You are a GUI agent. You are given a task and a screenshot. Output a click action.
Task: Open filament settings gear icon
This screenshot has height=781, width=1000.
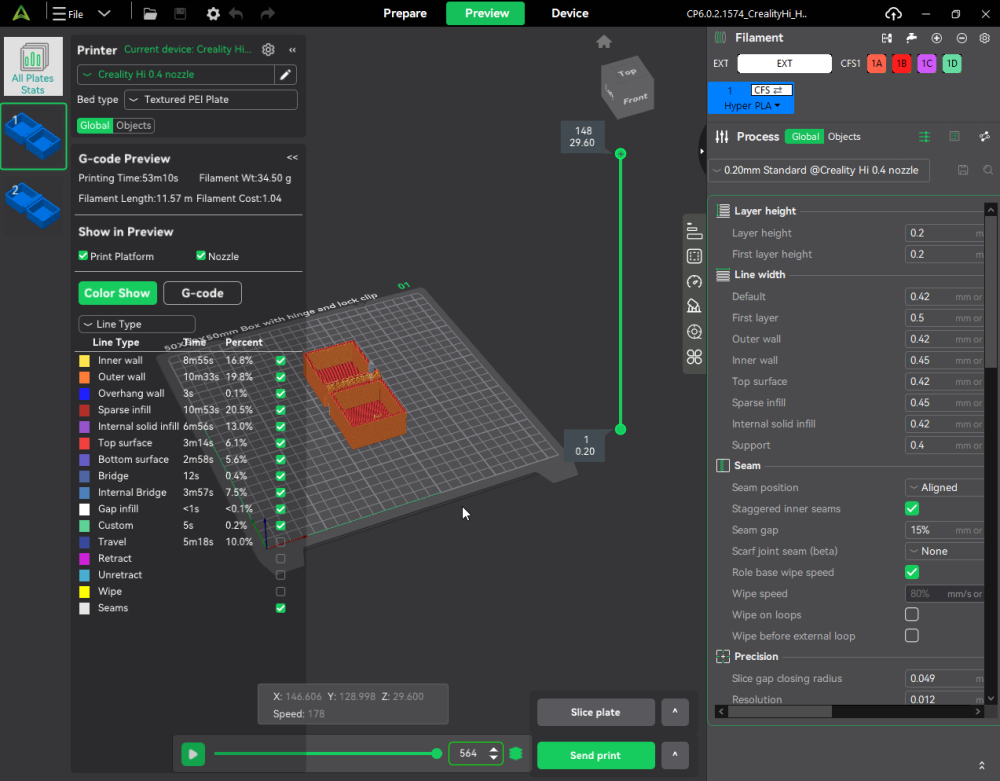point(985,38)
